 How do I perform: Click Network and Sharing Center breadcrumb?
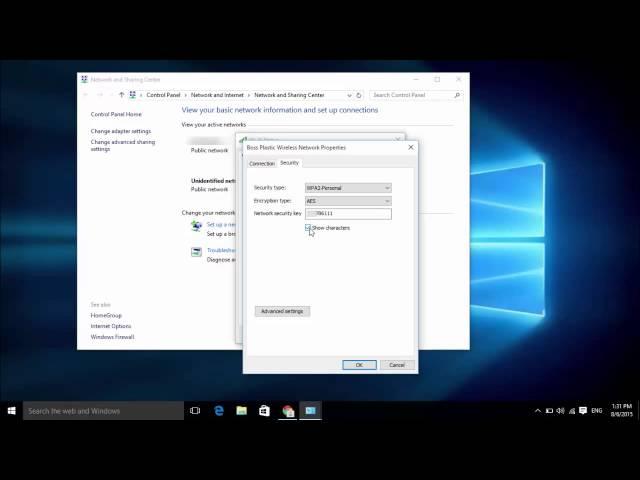[289, 95]
